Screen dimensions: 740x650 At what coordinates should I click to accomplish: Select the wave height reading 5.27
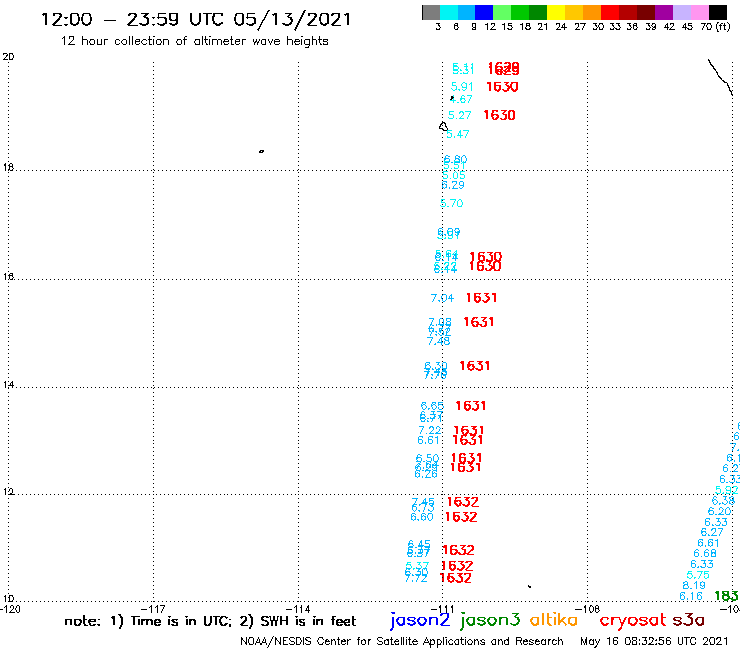point(459,115)
